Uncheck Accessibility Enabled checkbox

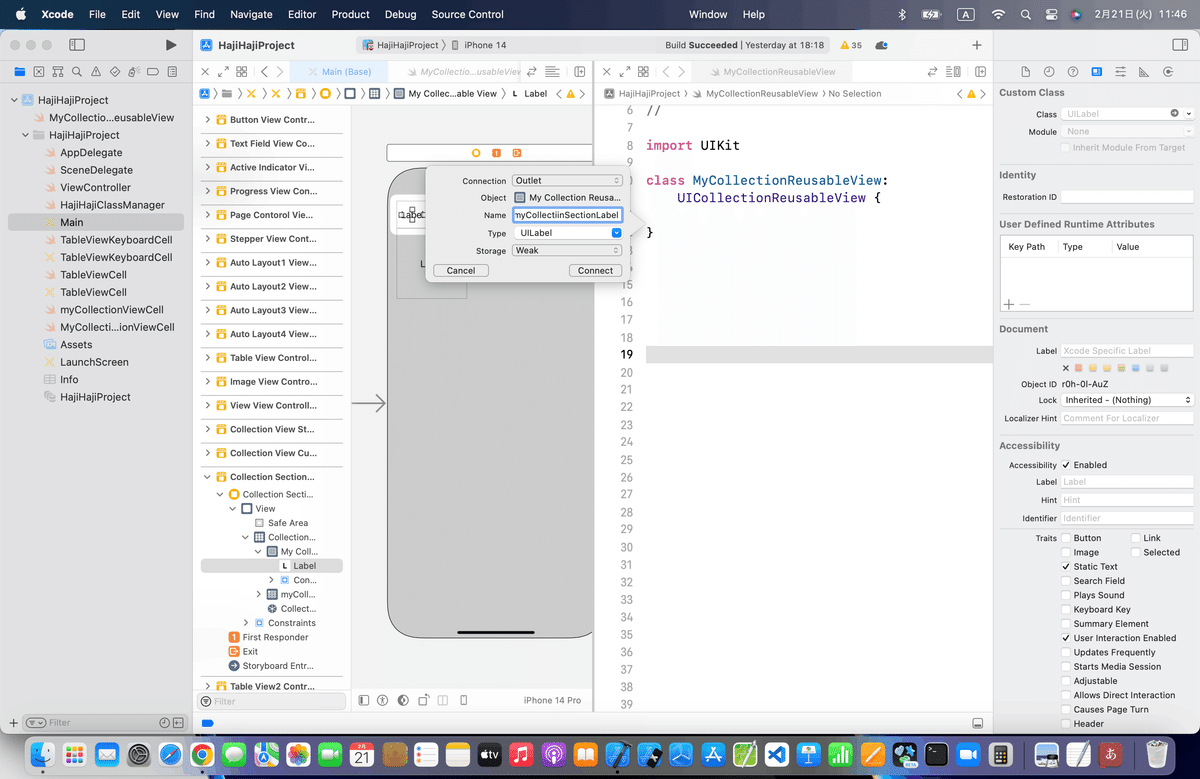point(1066,465)
